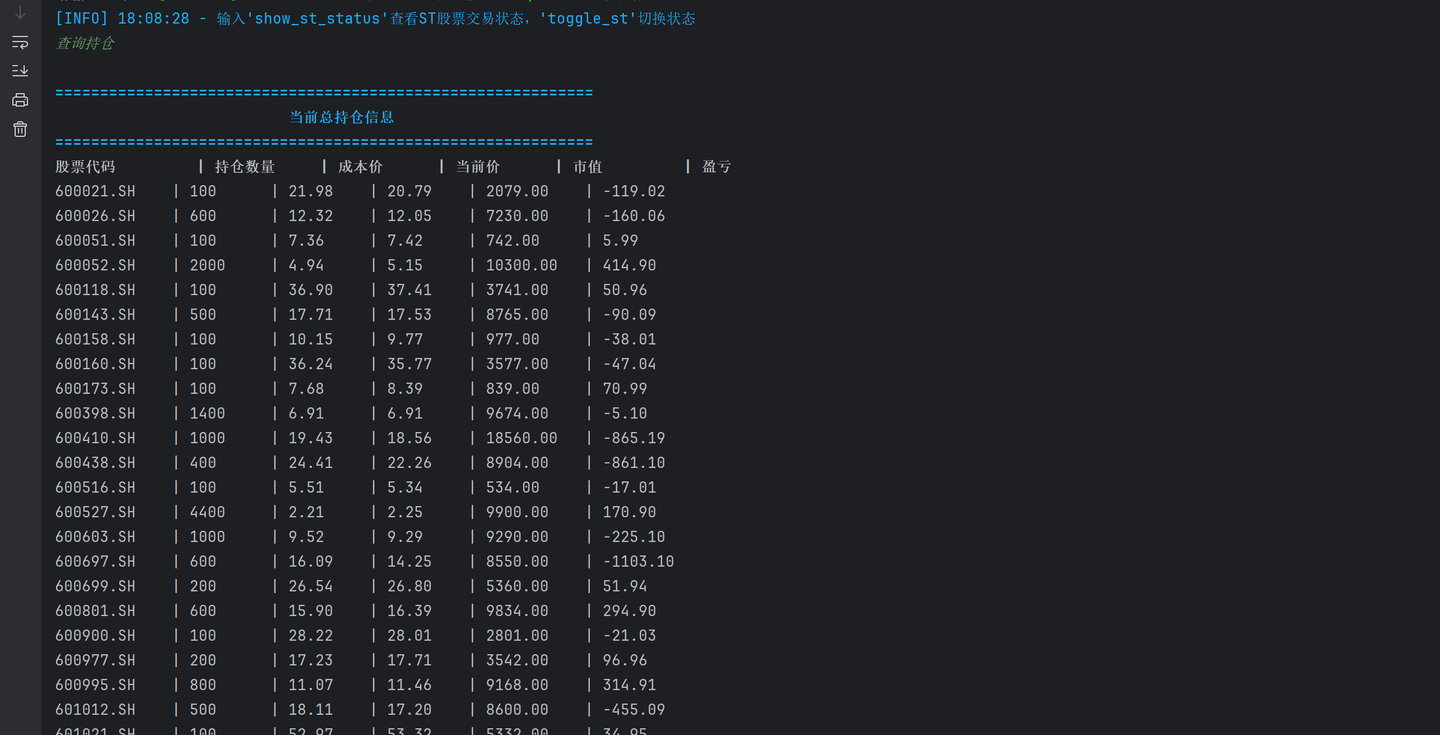Click the 盈亏 column header
Viewport: 1440px width, 735px height.
tap(716, 167)
